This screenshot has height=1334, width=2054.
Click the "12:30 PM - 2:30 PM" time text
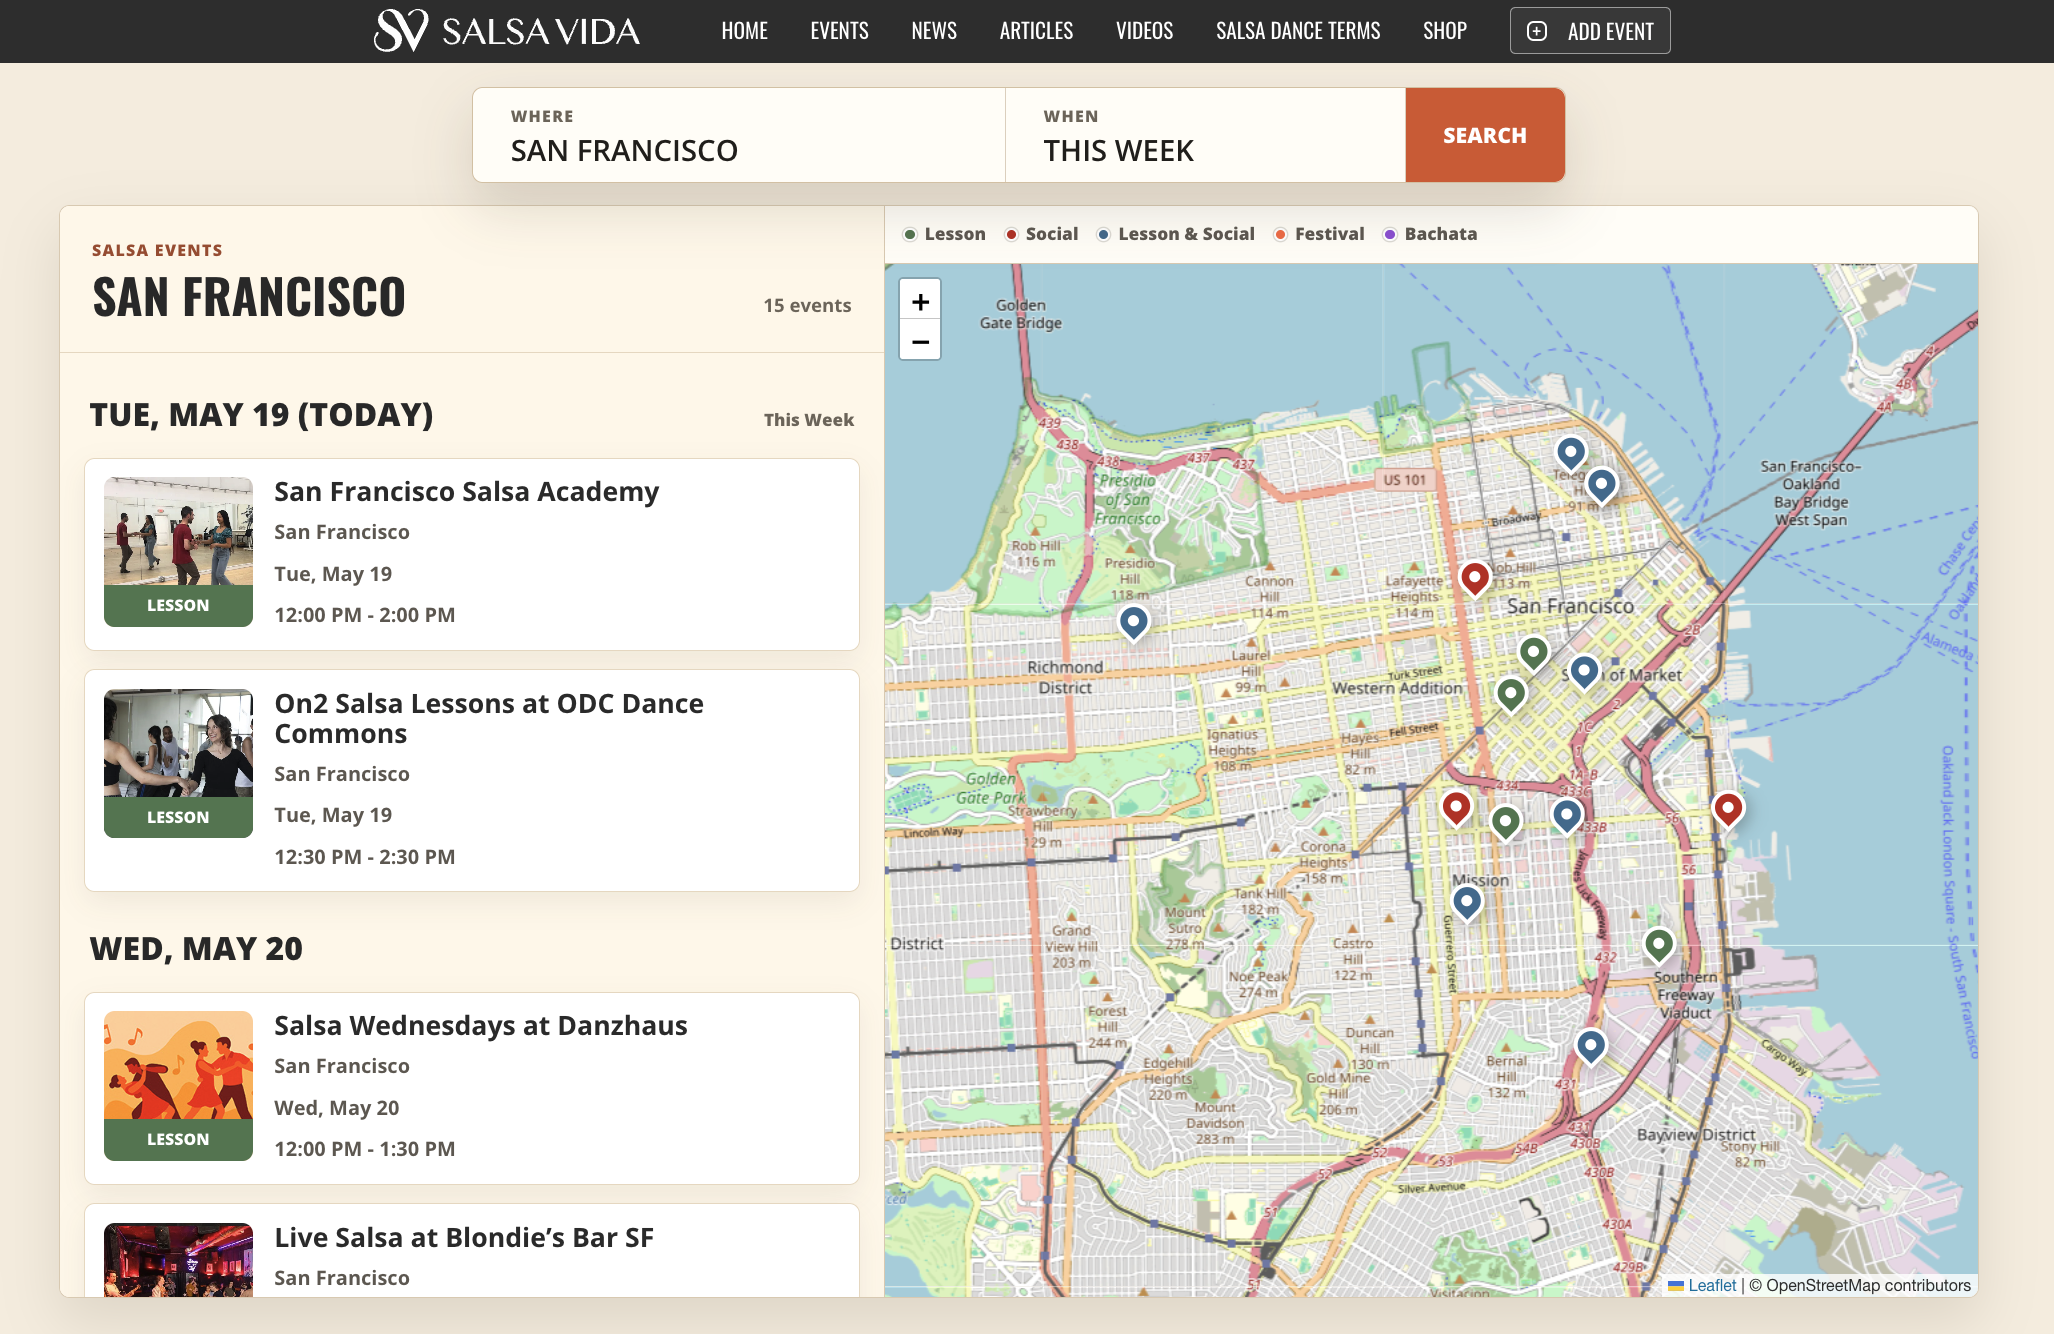point(365,857)
